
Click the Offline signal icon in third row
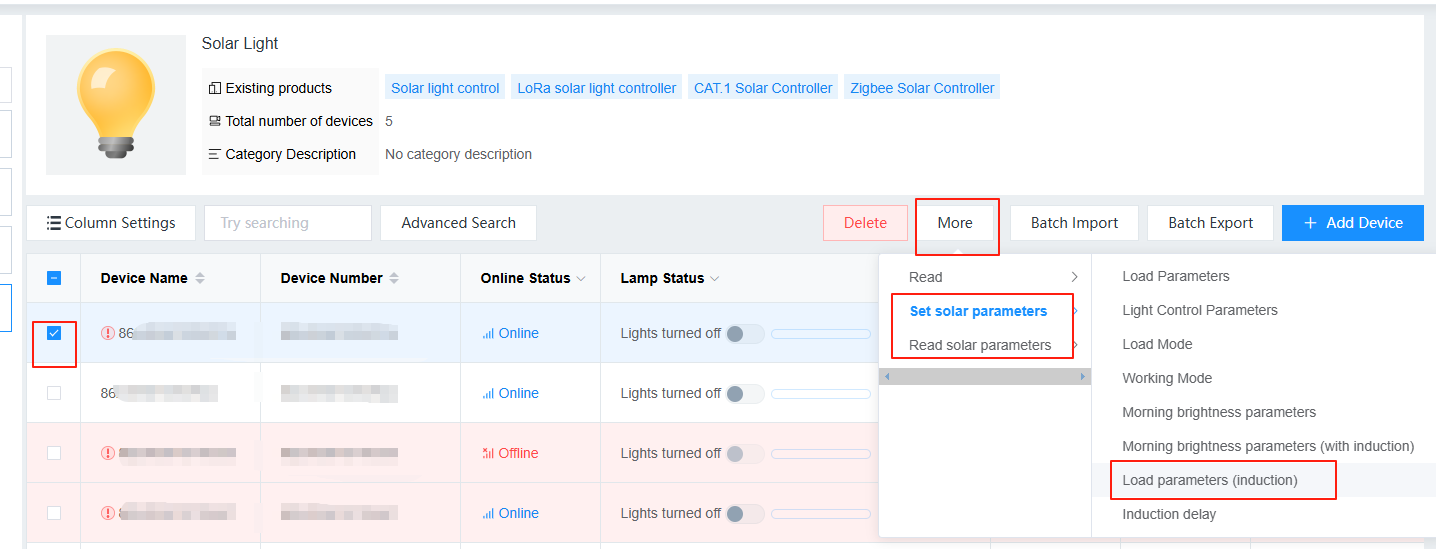tap(488, 453)
